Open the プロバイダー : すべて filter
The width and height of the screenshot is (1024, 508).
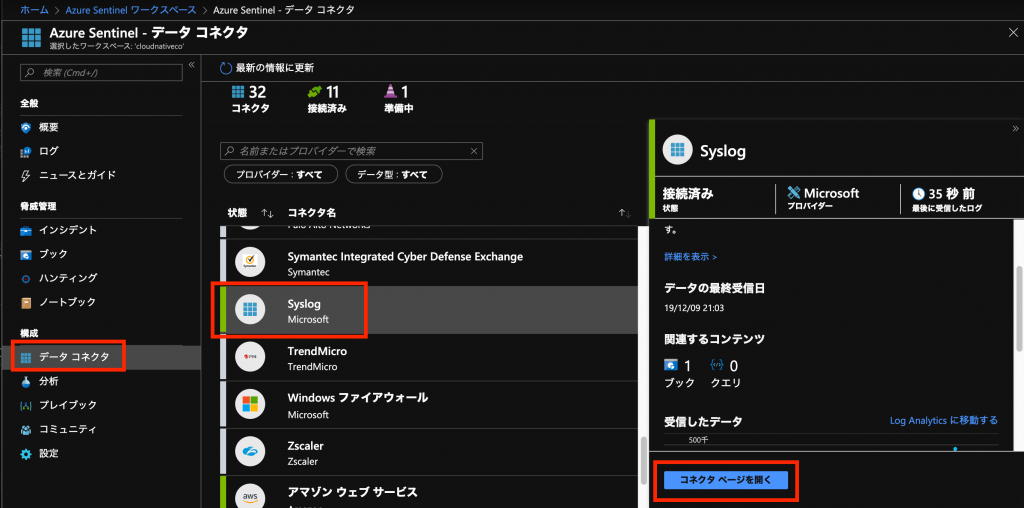(x=281, y=174)
